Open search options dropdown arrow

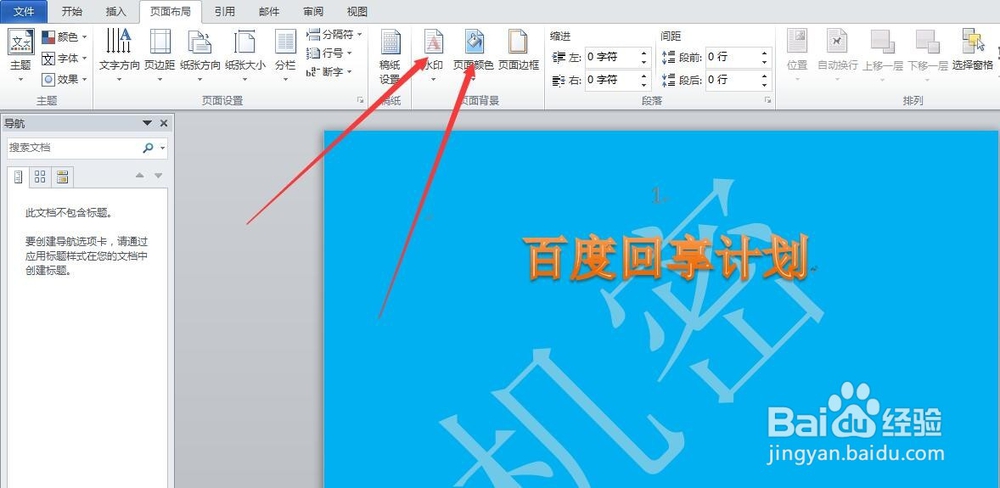click(x=163, y=148)
